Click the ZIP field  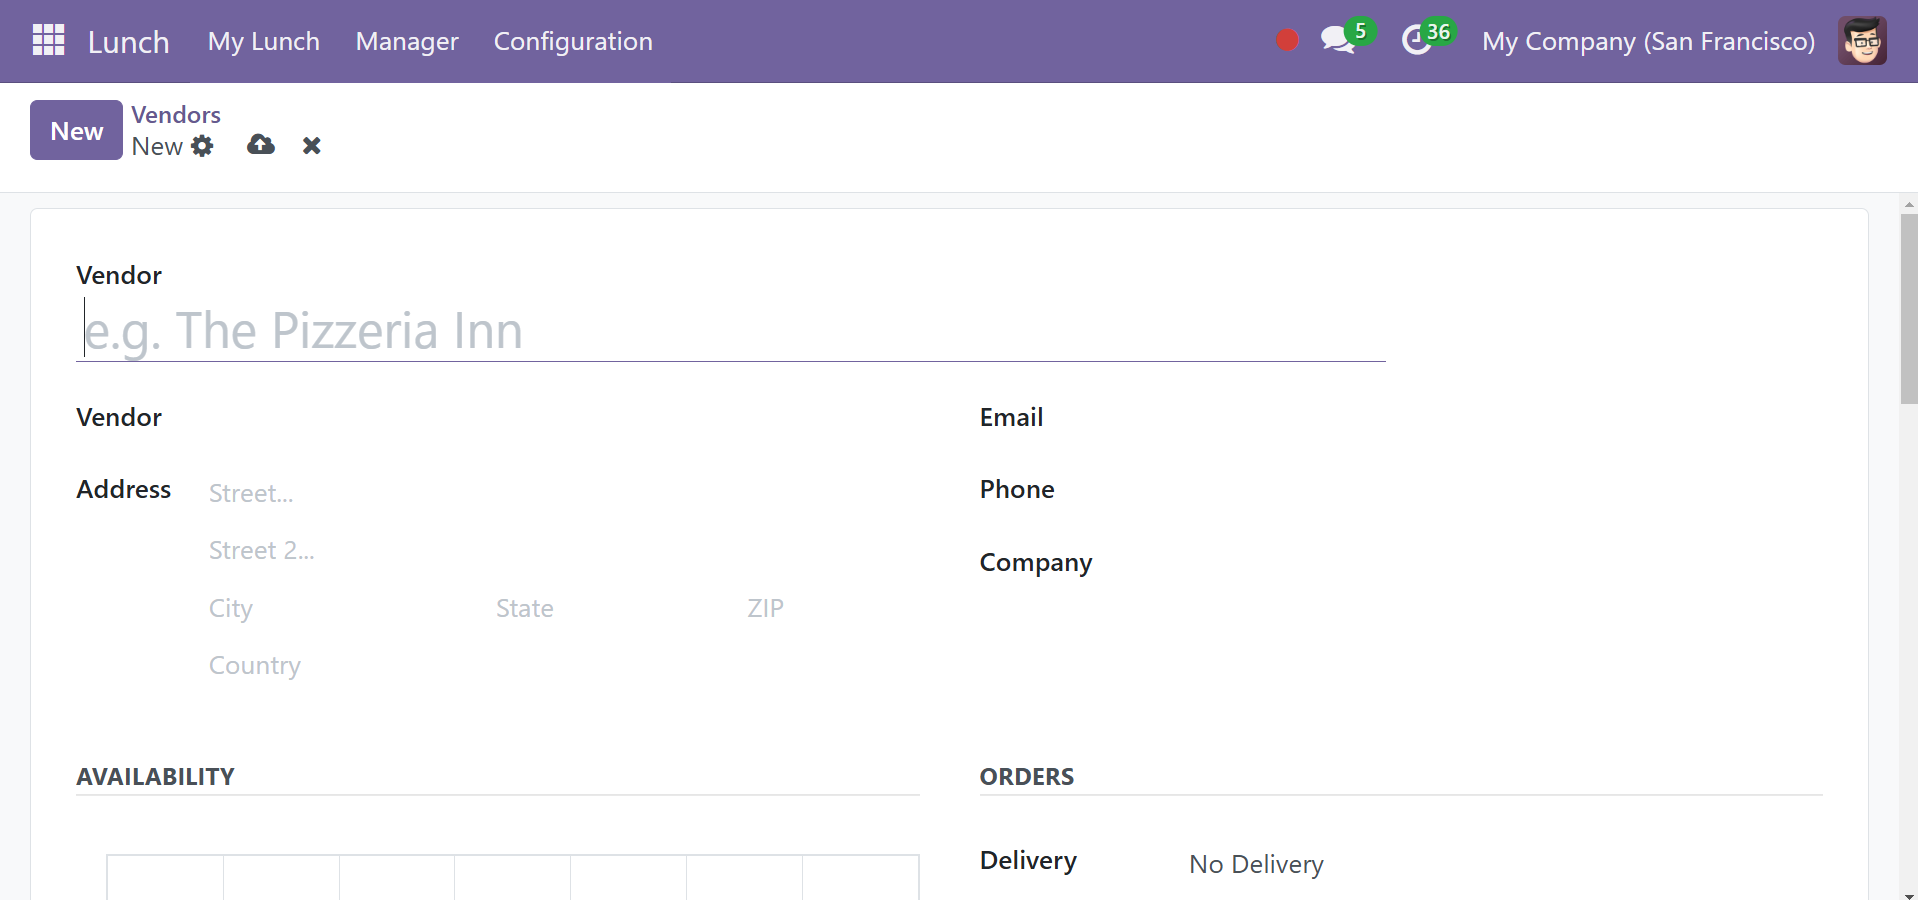832,608
